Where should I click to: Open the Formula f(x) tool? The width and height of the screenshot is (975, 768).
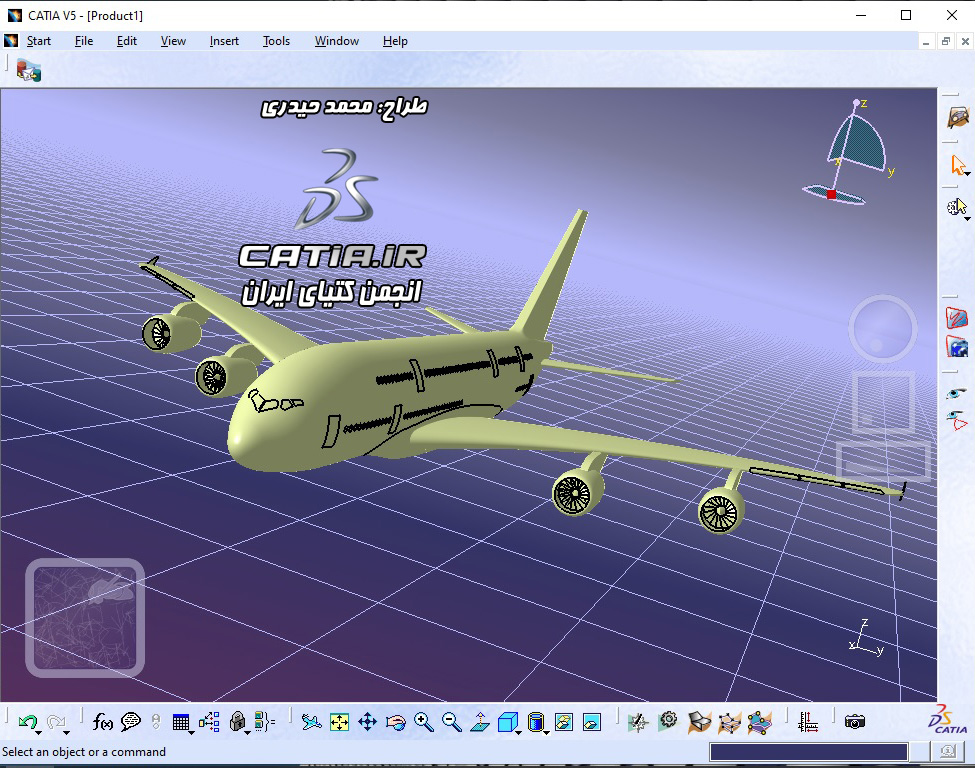click(x=102, y=721)
